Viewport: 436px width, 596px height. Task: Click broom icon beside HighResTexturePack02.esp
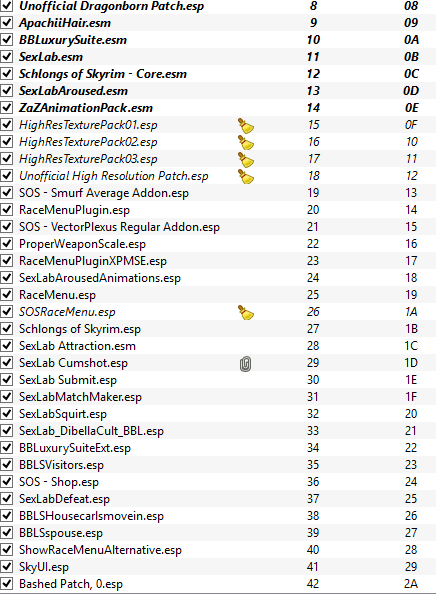click(x=246, y=143)
